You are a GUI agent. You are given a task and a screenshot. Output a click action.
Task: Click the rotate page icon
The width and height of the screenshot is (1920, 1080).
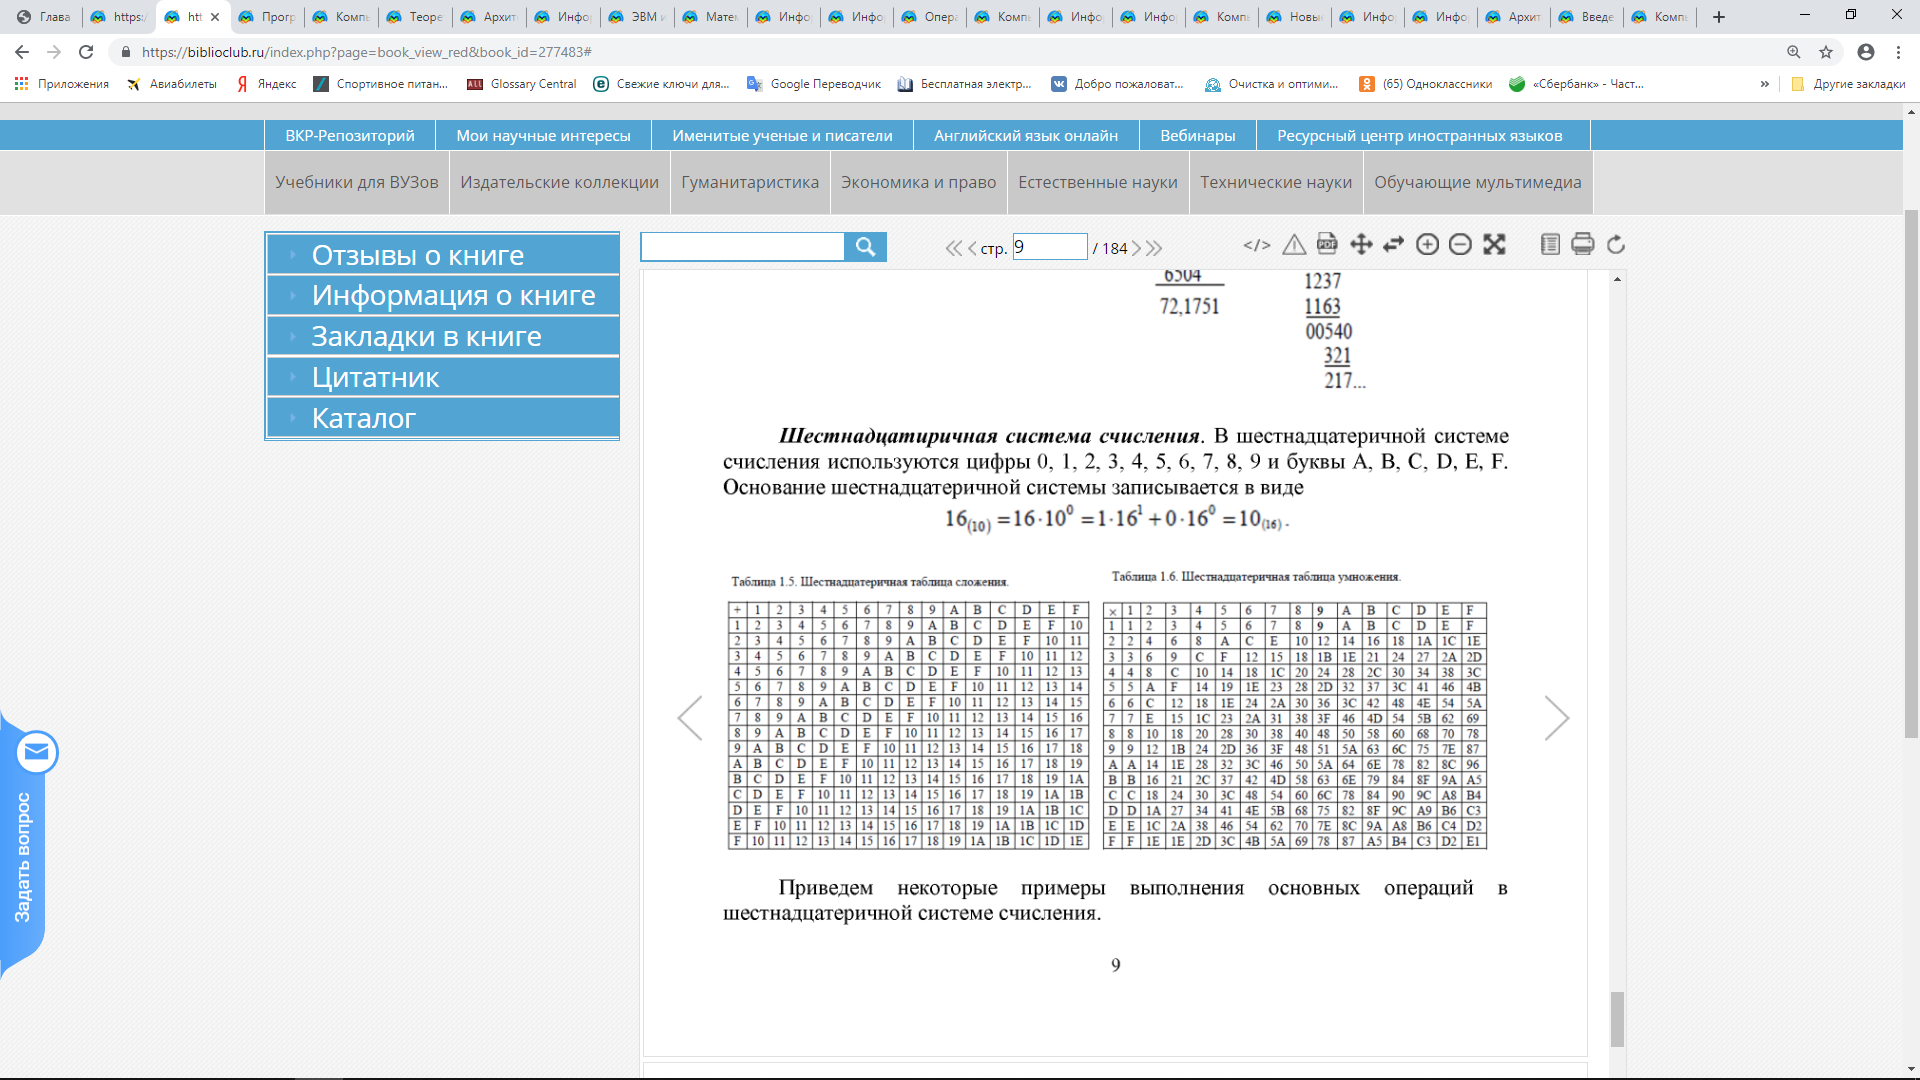click(x=1615, y=245)
